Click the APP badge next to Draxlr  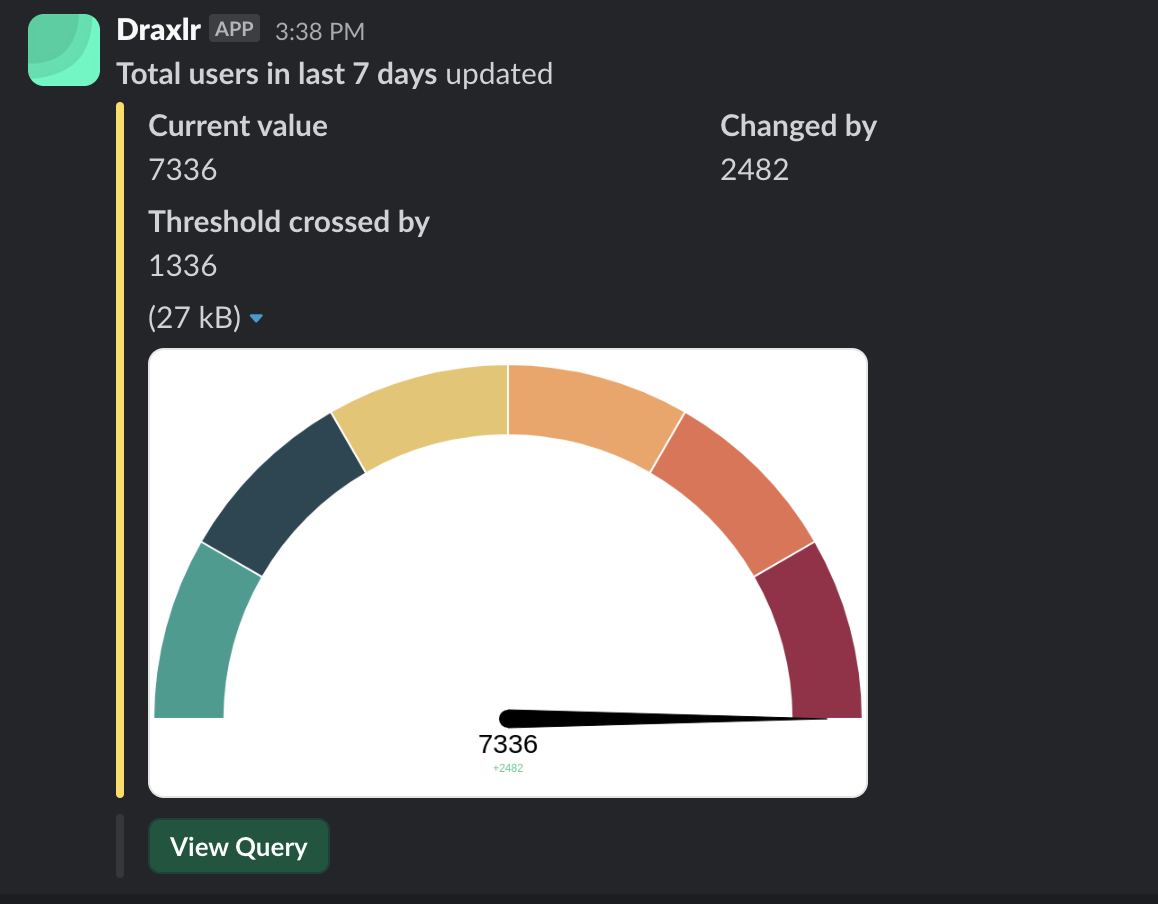[x=234, y=29]
